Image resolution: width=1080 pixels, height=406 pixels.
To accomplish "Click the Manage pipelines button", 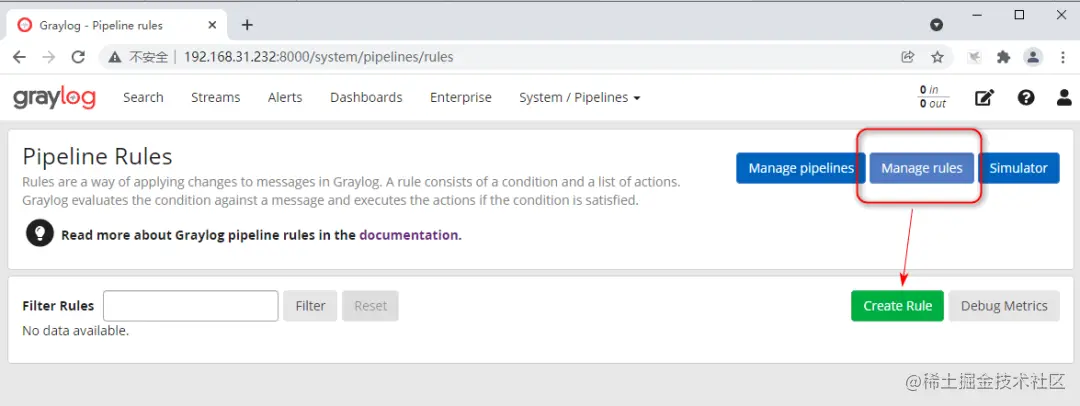I will (x=801, y=168).
